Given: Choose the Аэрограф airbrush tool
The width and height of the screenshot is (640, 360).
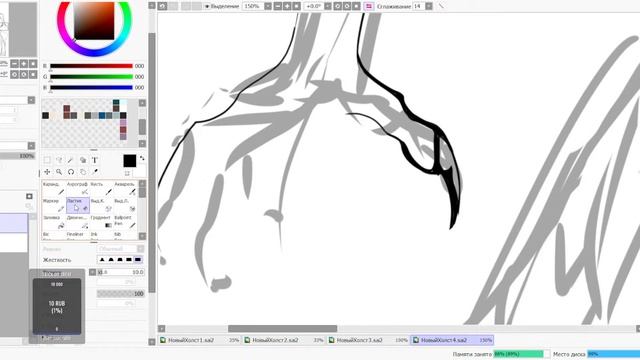Looking at the screenshot, I should coord(78,189).
